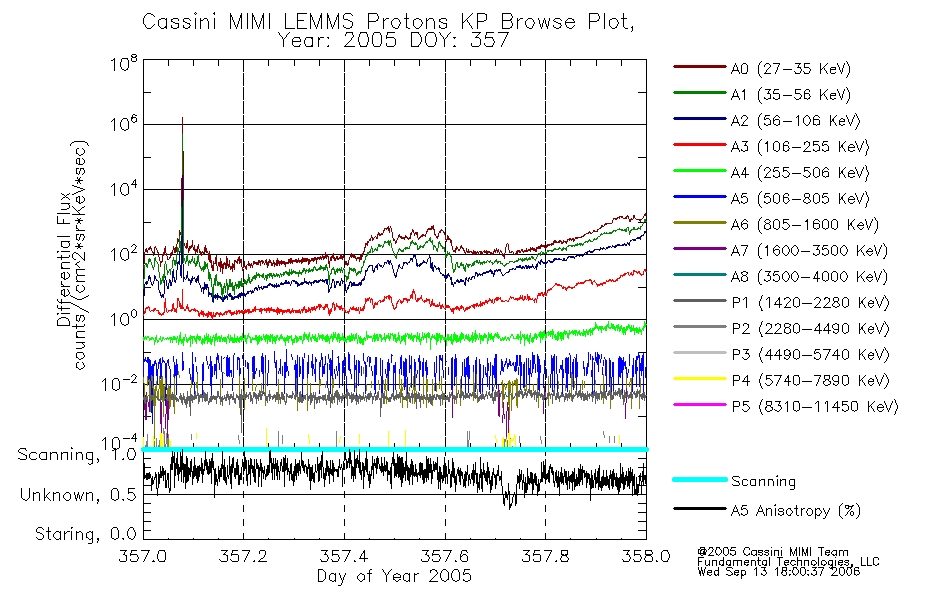The height and width of the screenshot is (600, 950).
Task: Click the Fundamental Technologies, LLC credit line
Action: tap(788, 562)
